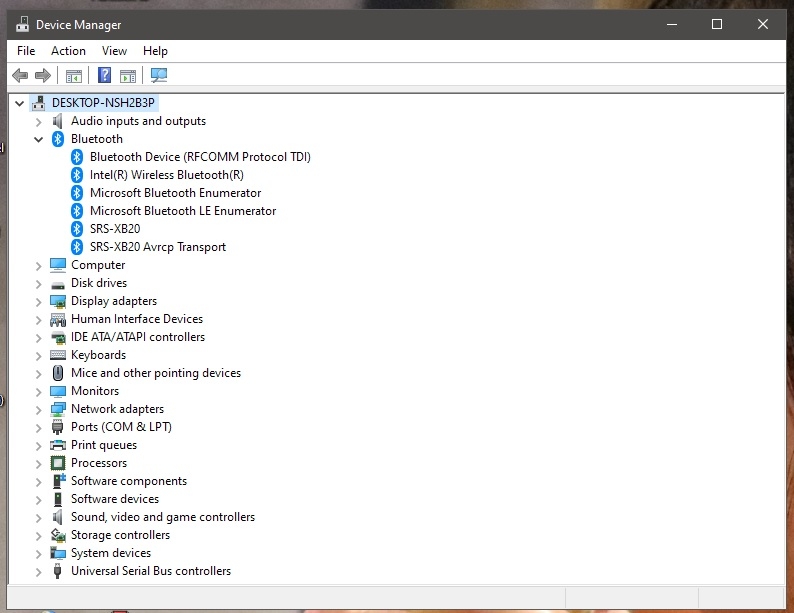The height and width of the screenshot is (613, 794).
Task: Click the Ports (COM & LPT) icon
Action: [x=58, y=427]
